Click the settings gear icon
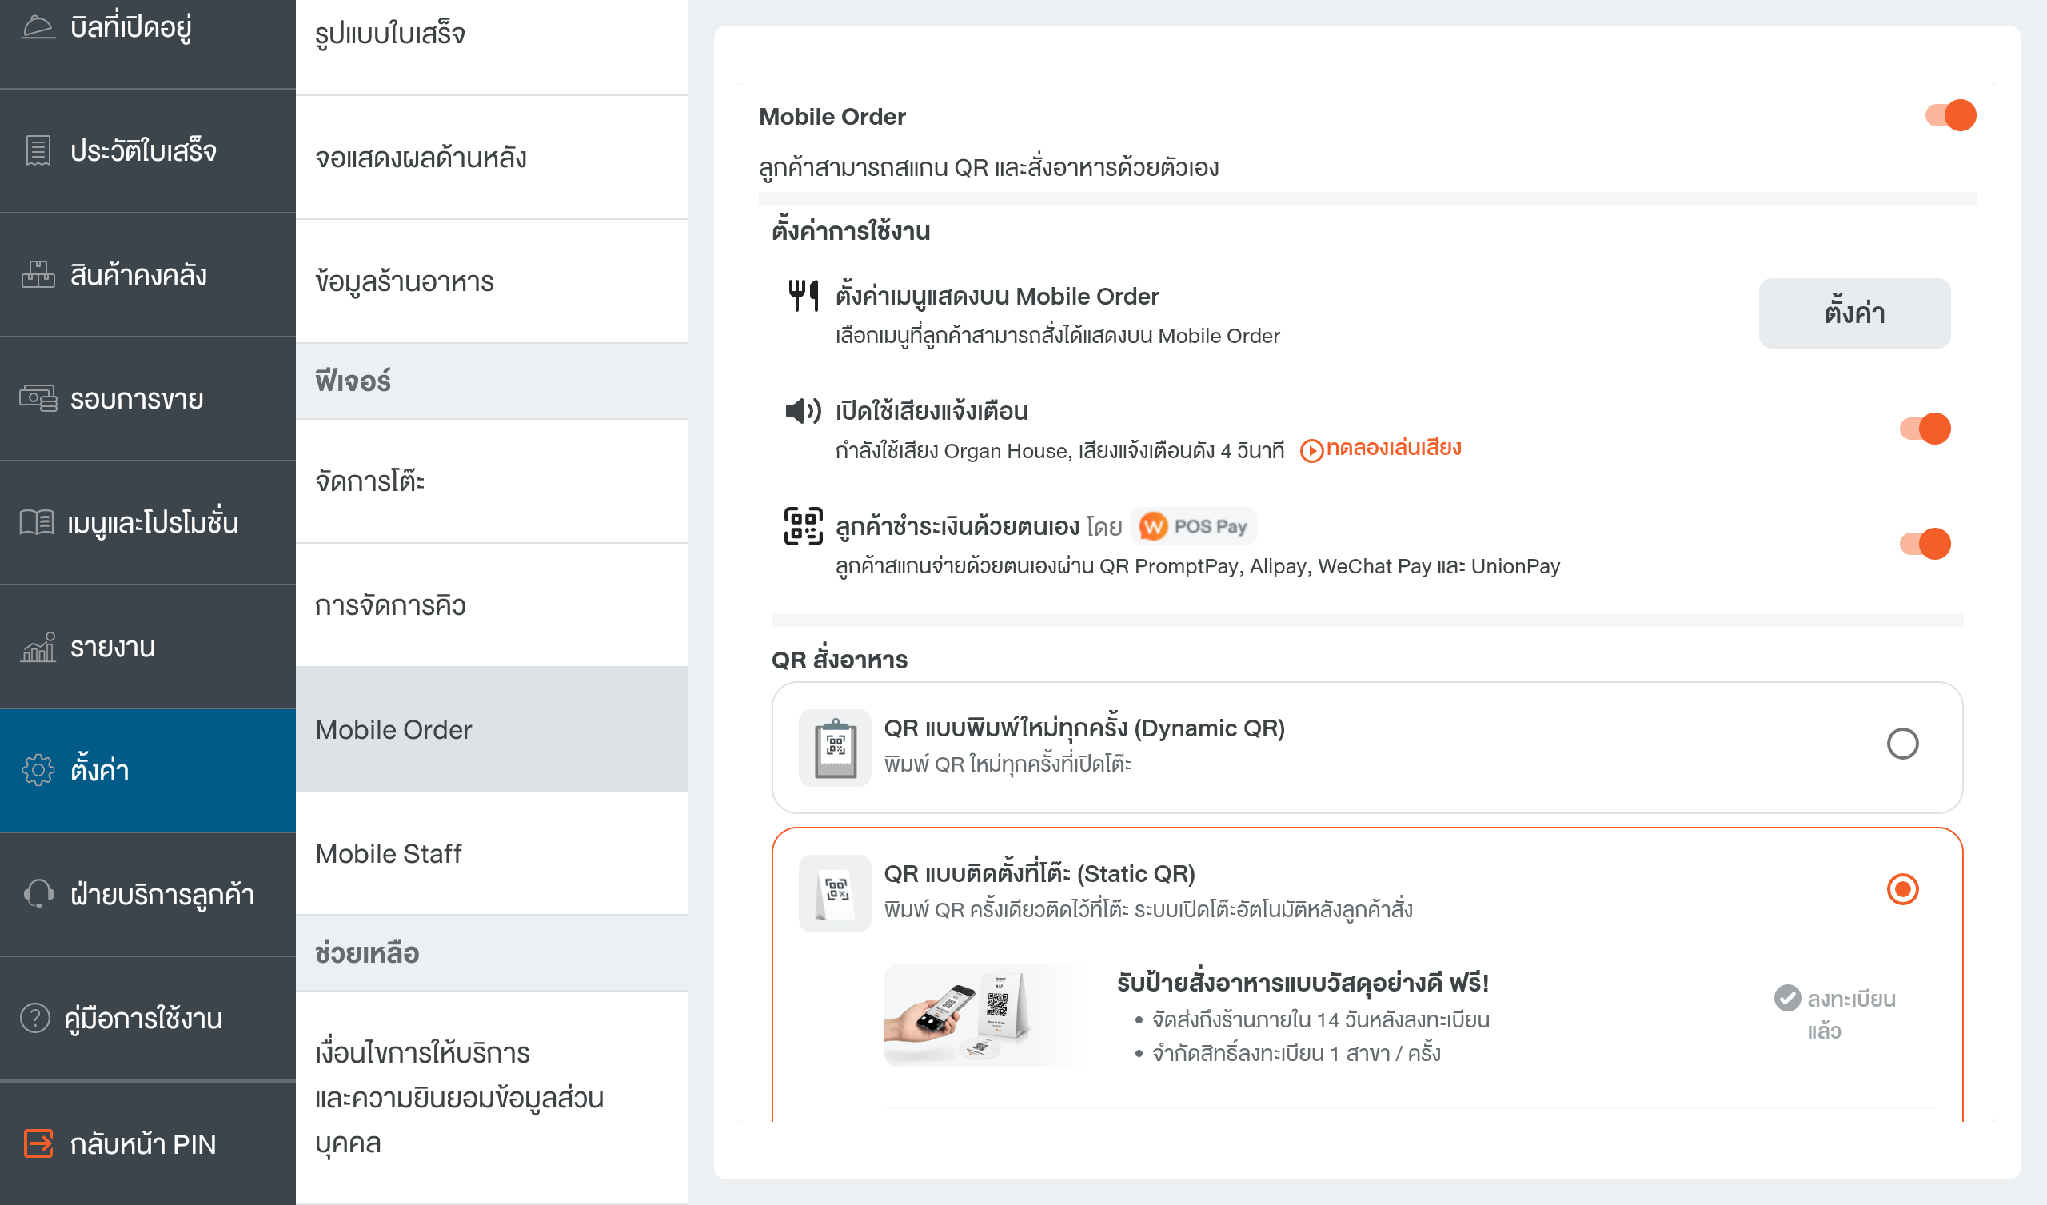 (x=38, y=770)
